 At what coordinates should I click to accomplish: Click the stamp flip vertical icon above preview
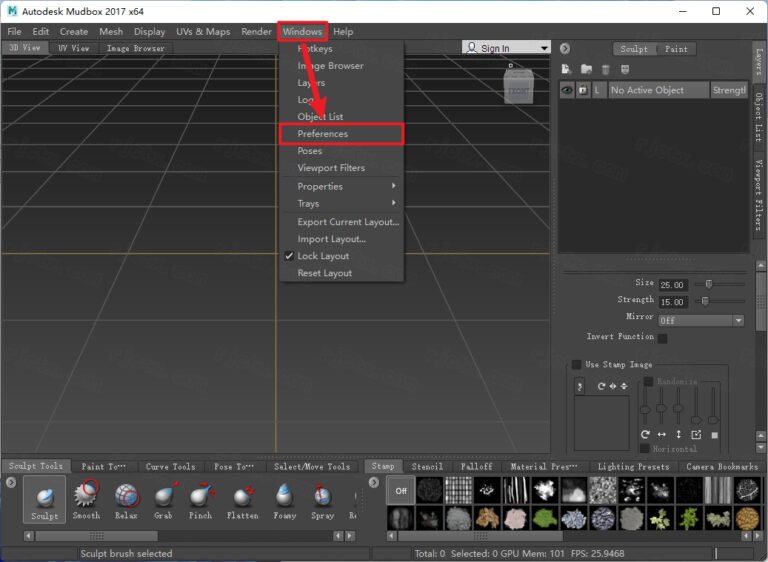624,386
